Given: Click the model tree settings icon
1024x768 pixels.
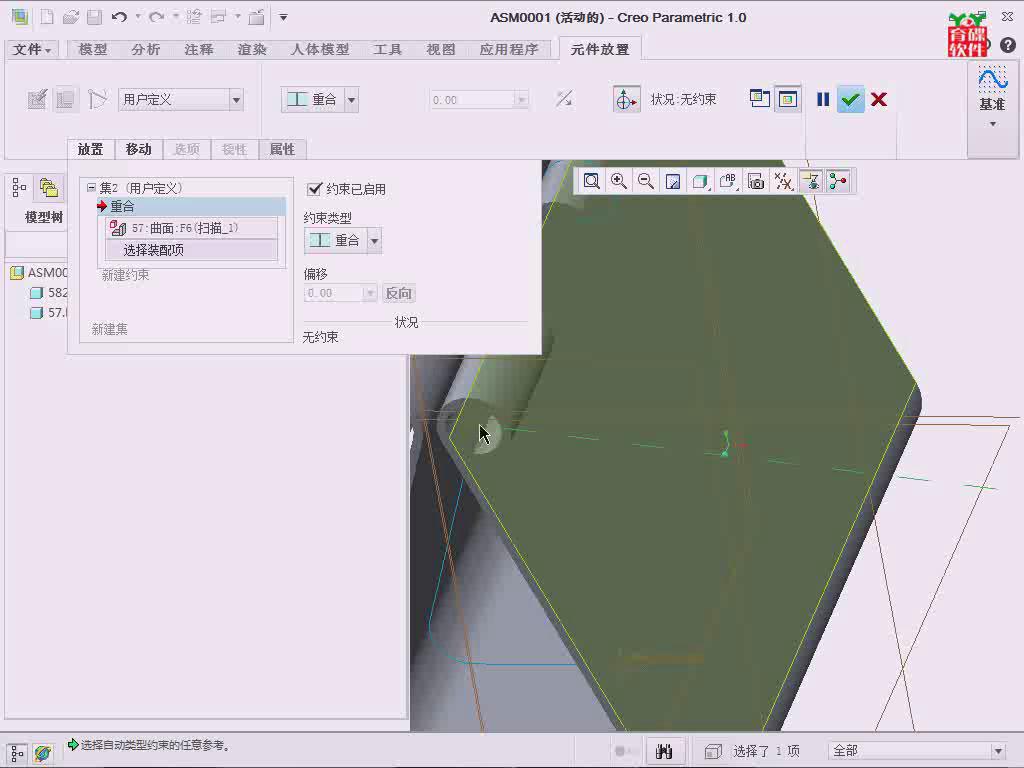Looking at the screenshot, I should (19, 188).
